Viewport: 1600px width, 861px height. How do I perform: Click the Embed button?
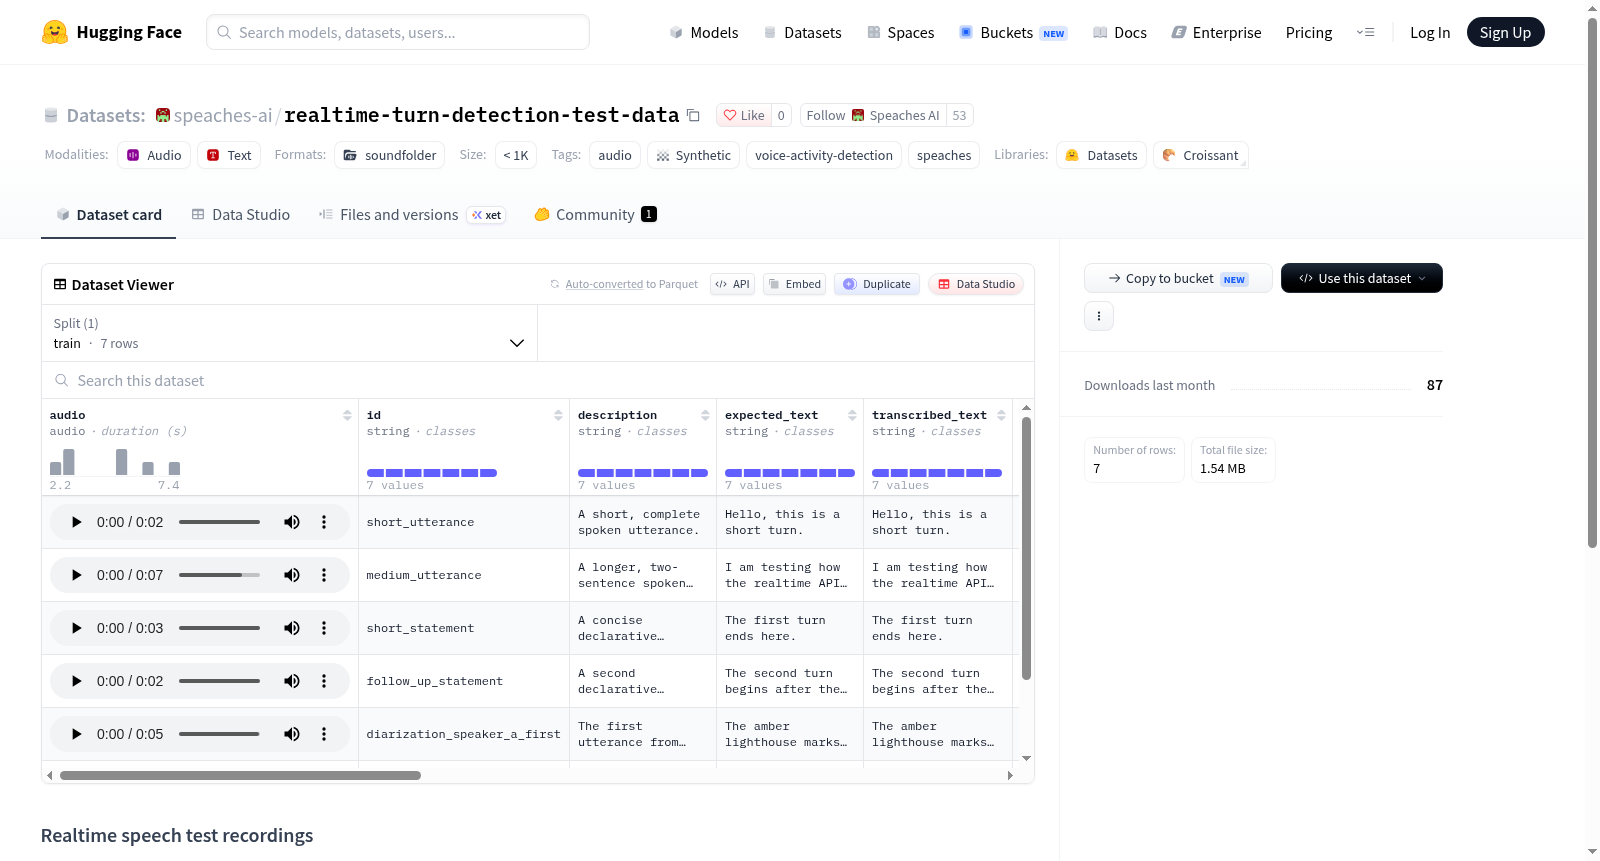coord(795,284)
